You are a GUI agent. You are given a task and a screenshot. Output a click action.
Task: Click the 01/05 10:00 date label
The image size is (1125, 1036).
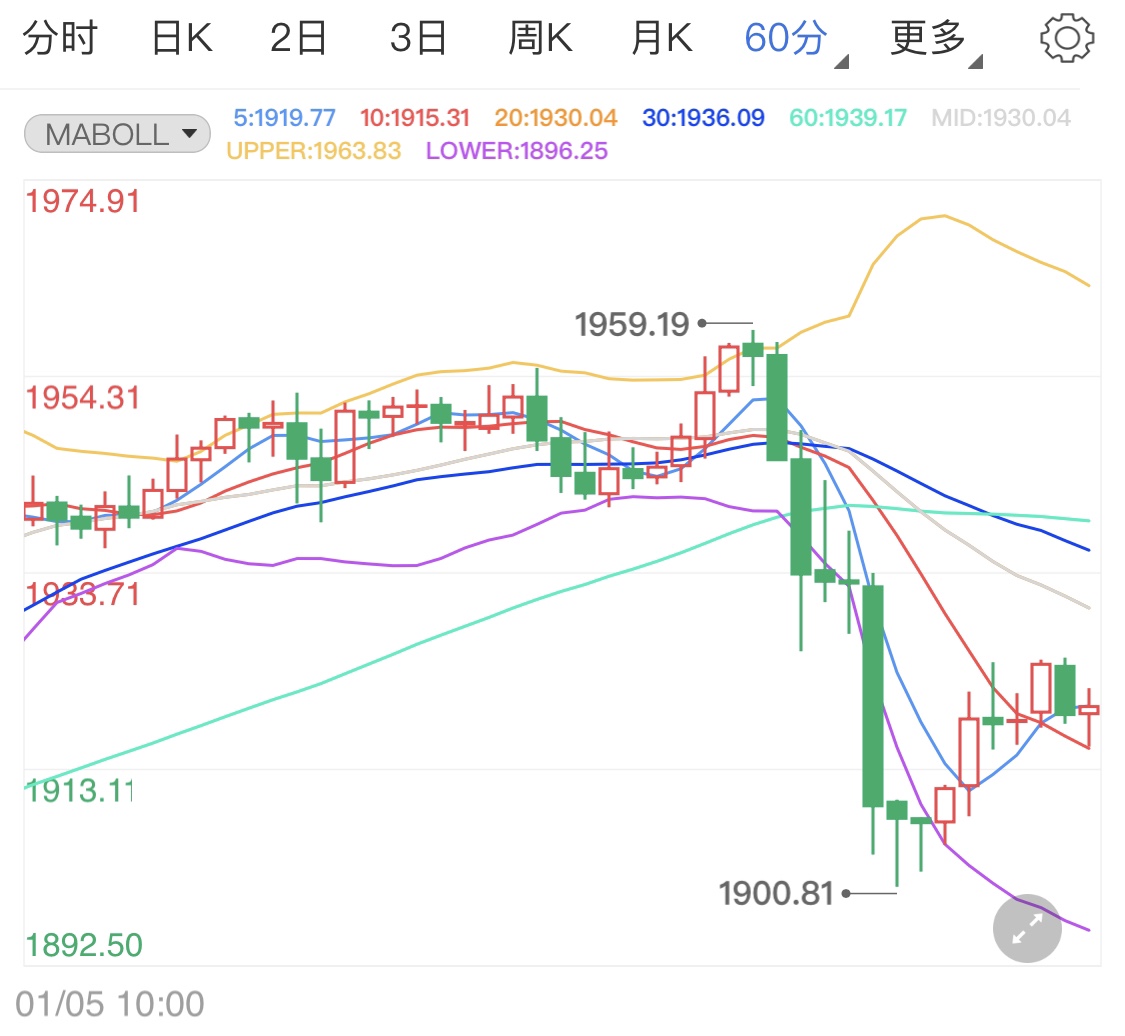click(110, 1004)
